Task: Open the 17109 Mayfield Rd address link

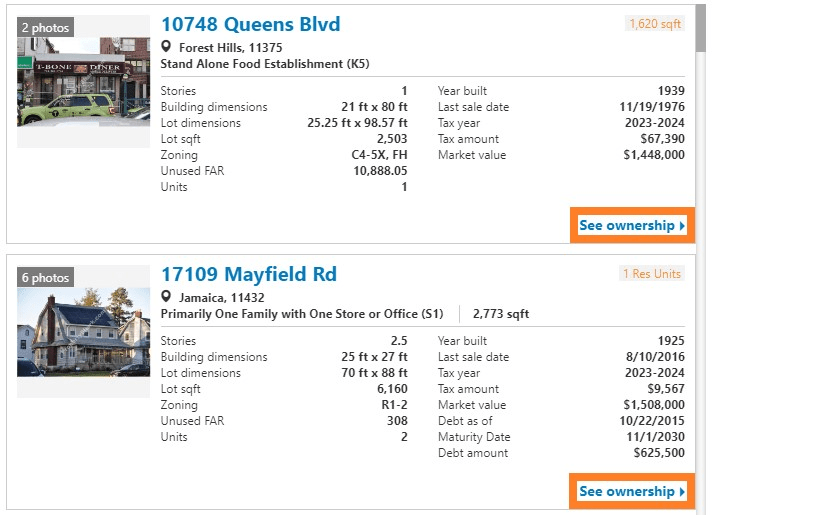Action: pos(248,274)
